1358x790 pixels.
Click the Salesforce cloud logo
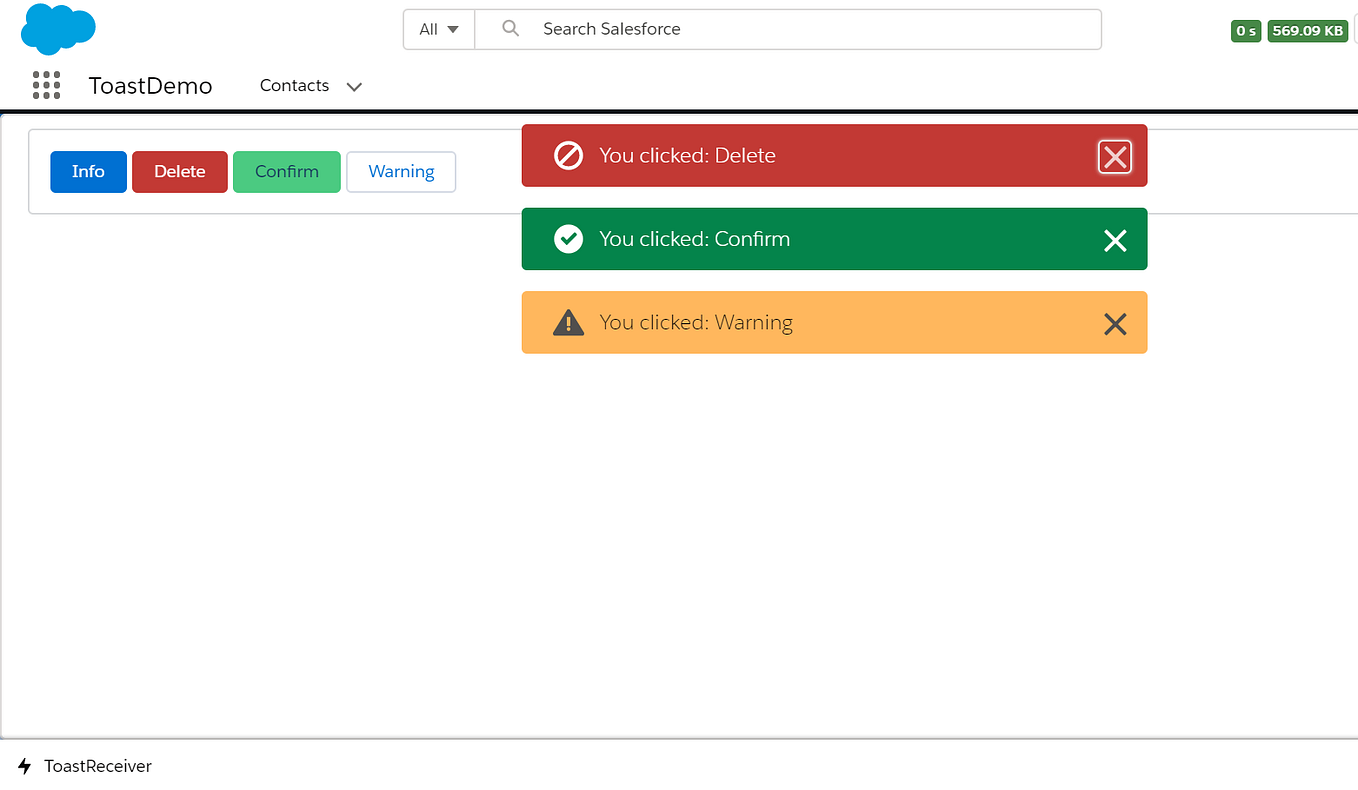(58, 28)
